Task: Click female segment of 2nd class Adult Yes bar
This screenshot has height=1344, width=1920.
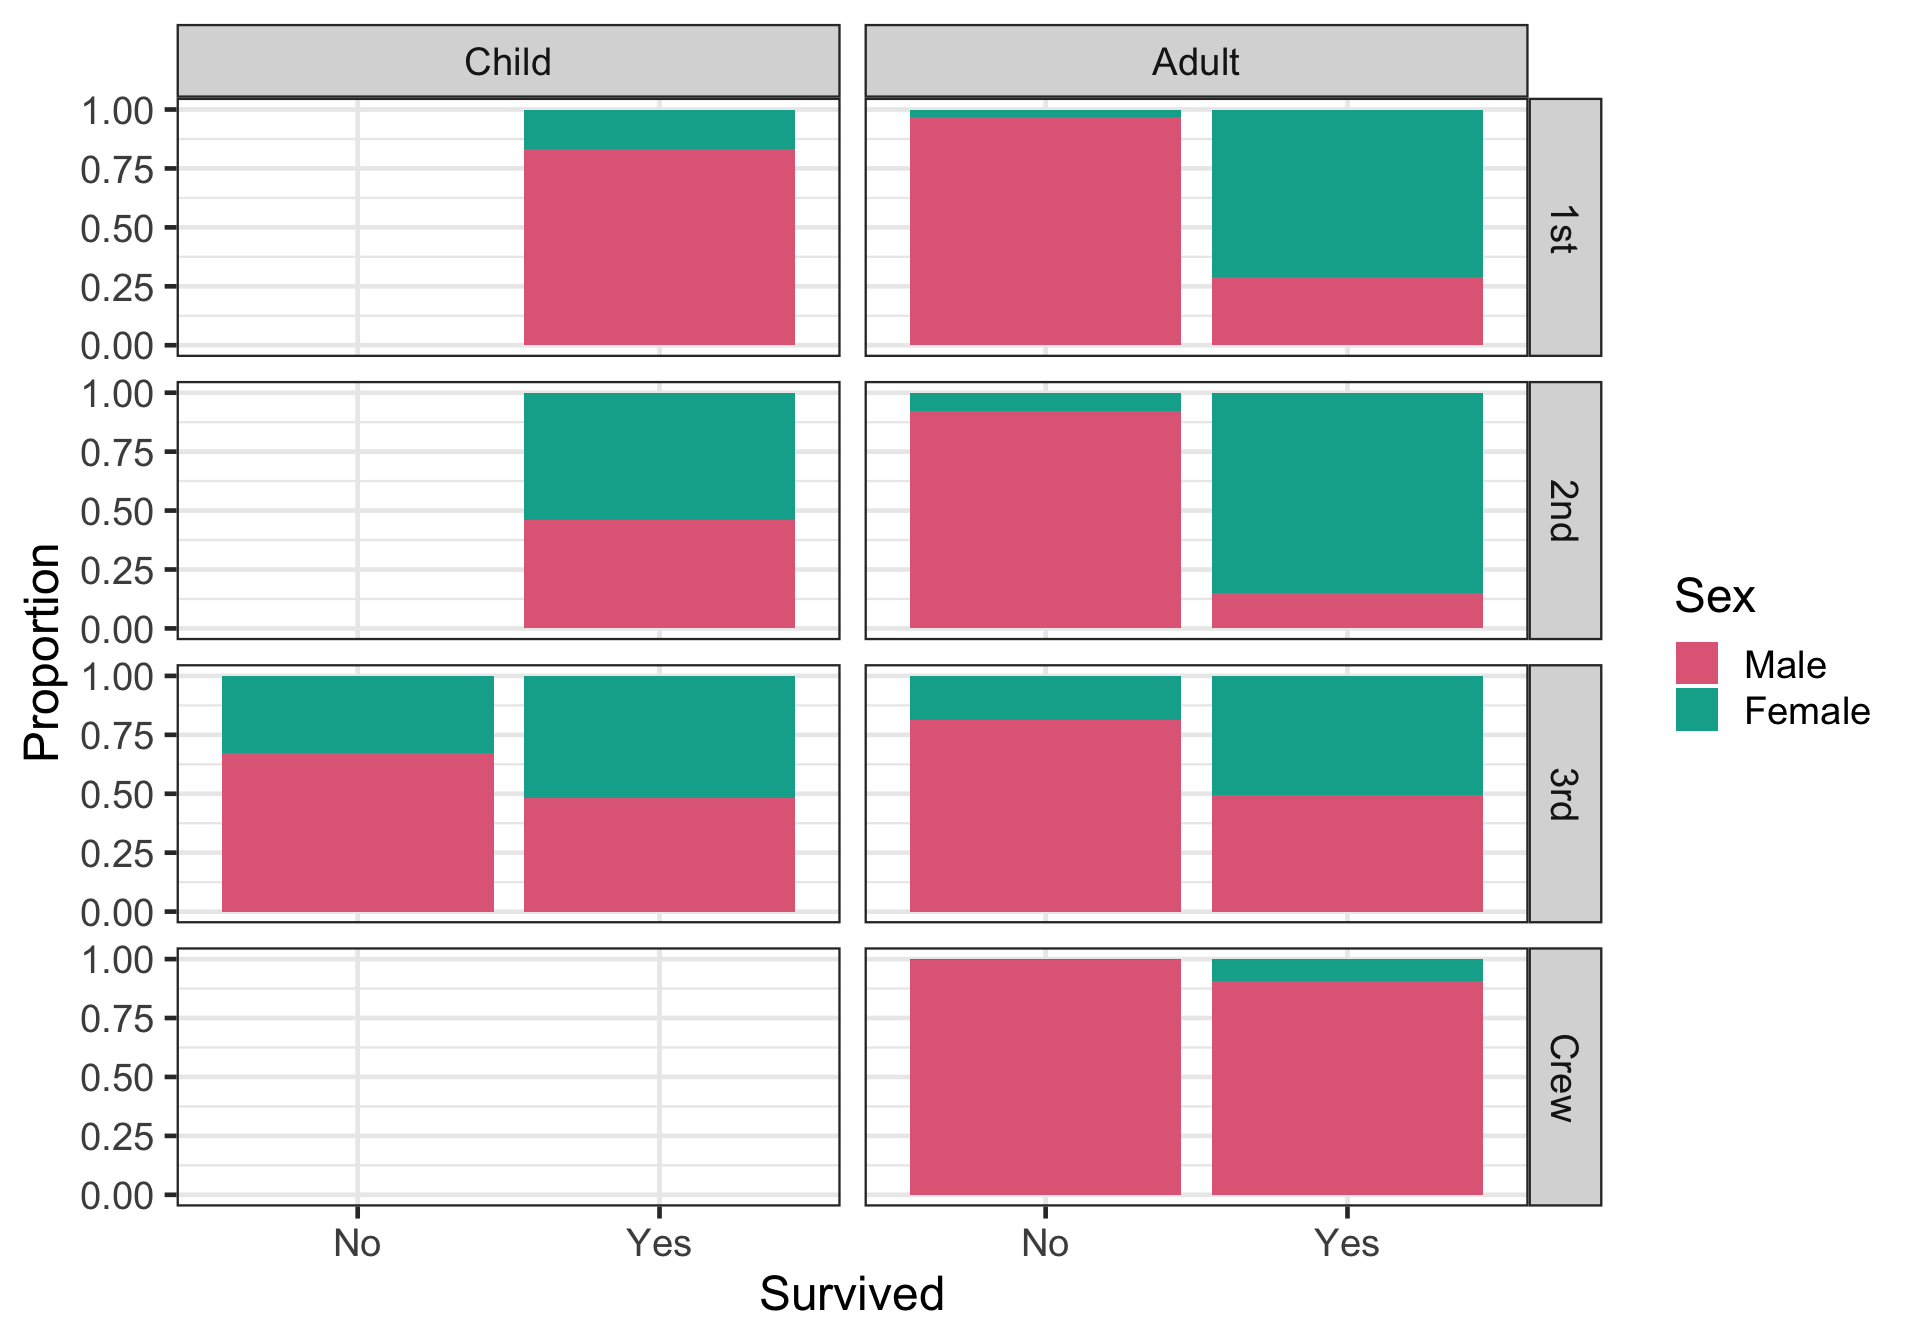Action: [1346, 493]
